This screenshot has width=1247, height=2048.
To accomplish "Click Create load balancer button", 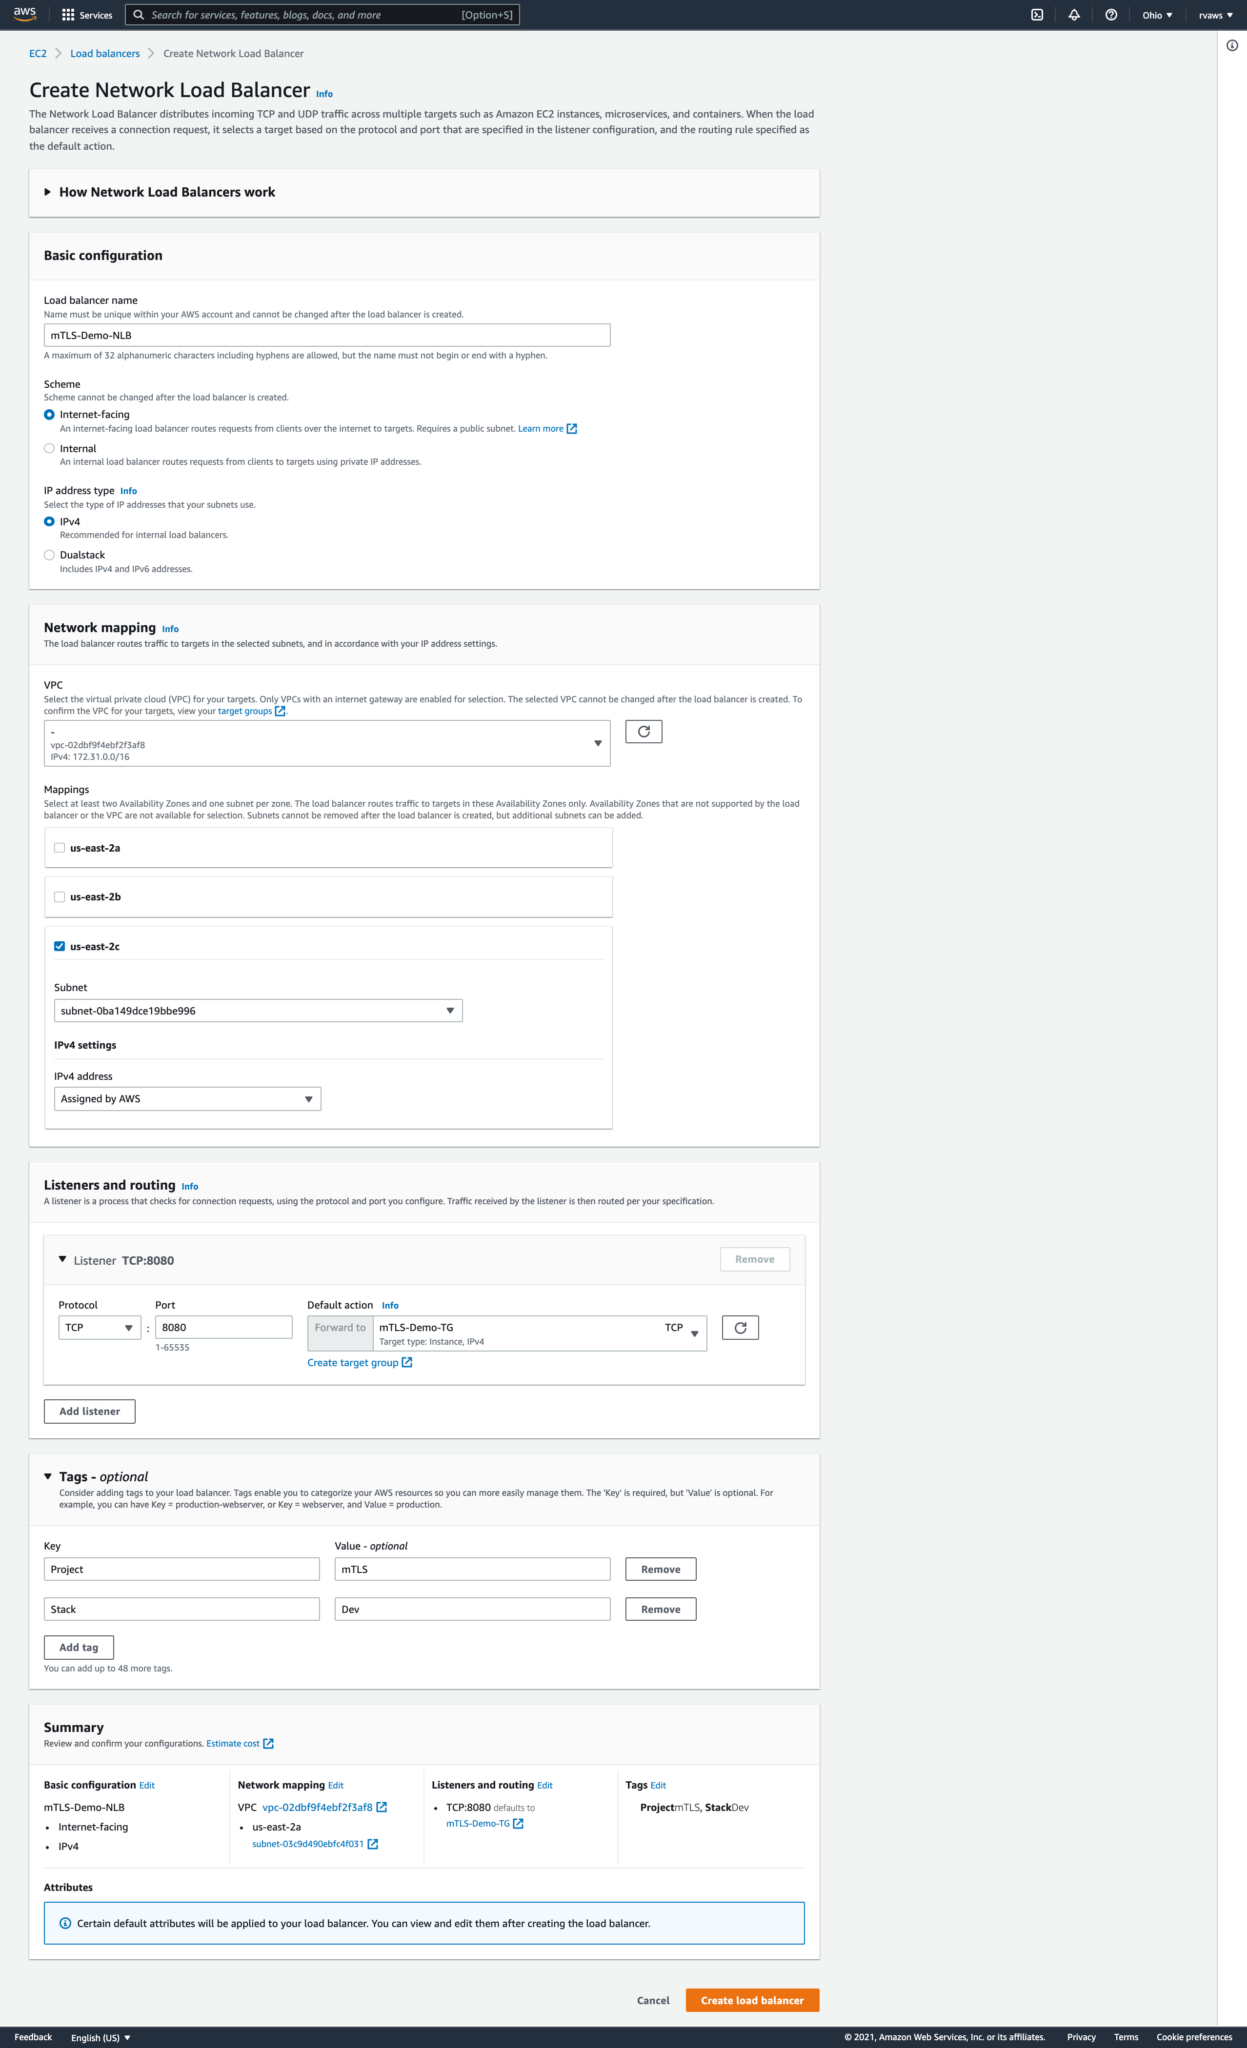I will 752,2000.
